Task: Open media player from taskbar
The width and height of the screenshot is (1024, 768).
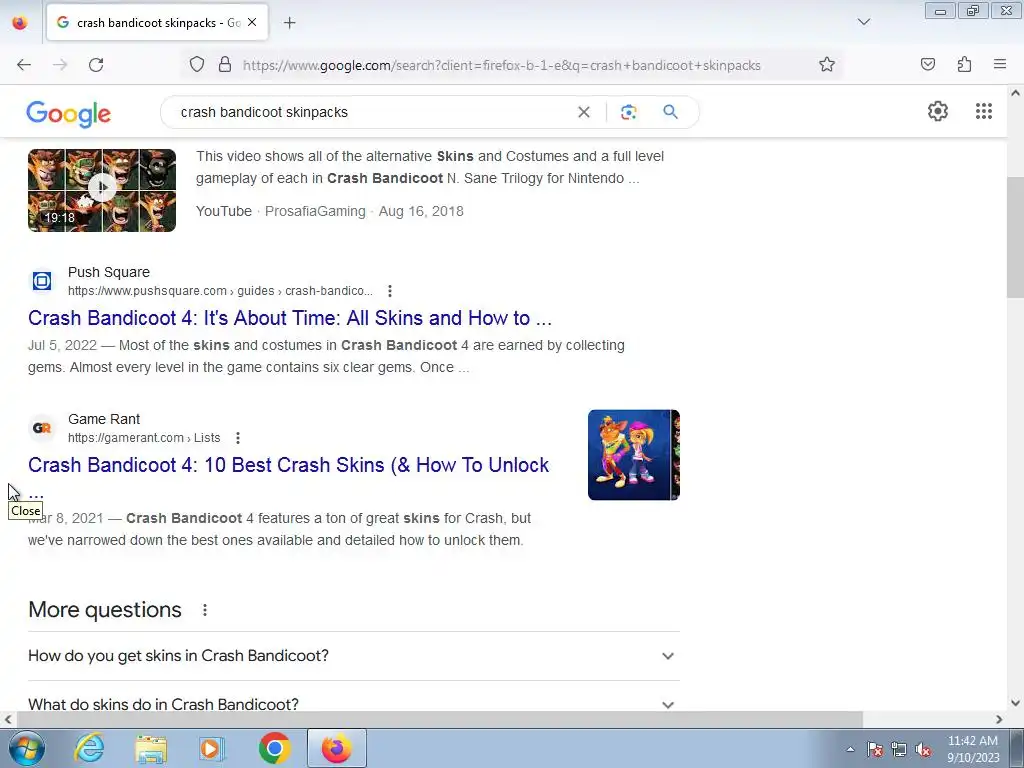Action: [212, 748]
